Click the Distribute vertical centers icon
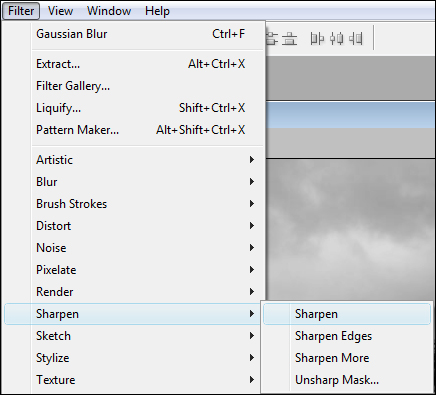The width and height of the screenshot is (436, 395). point(272,39)
